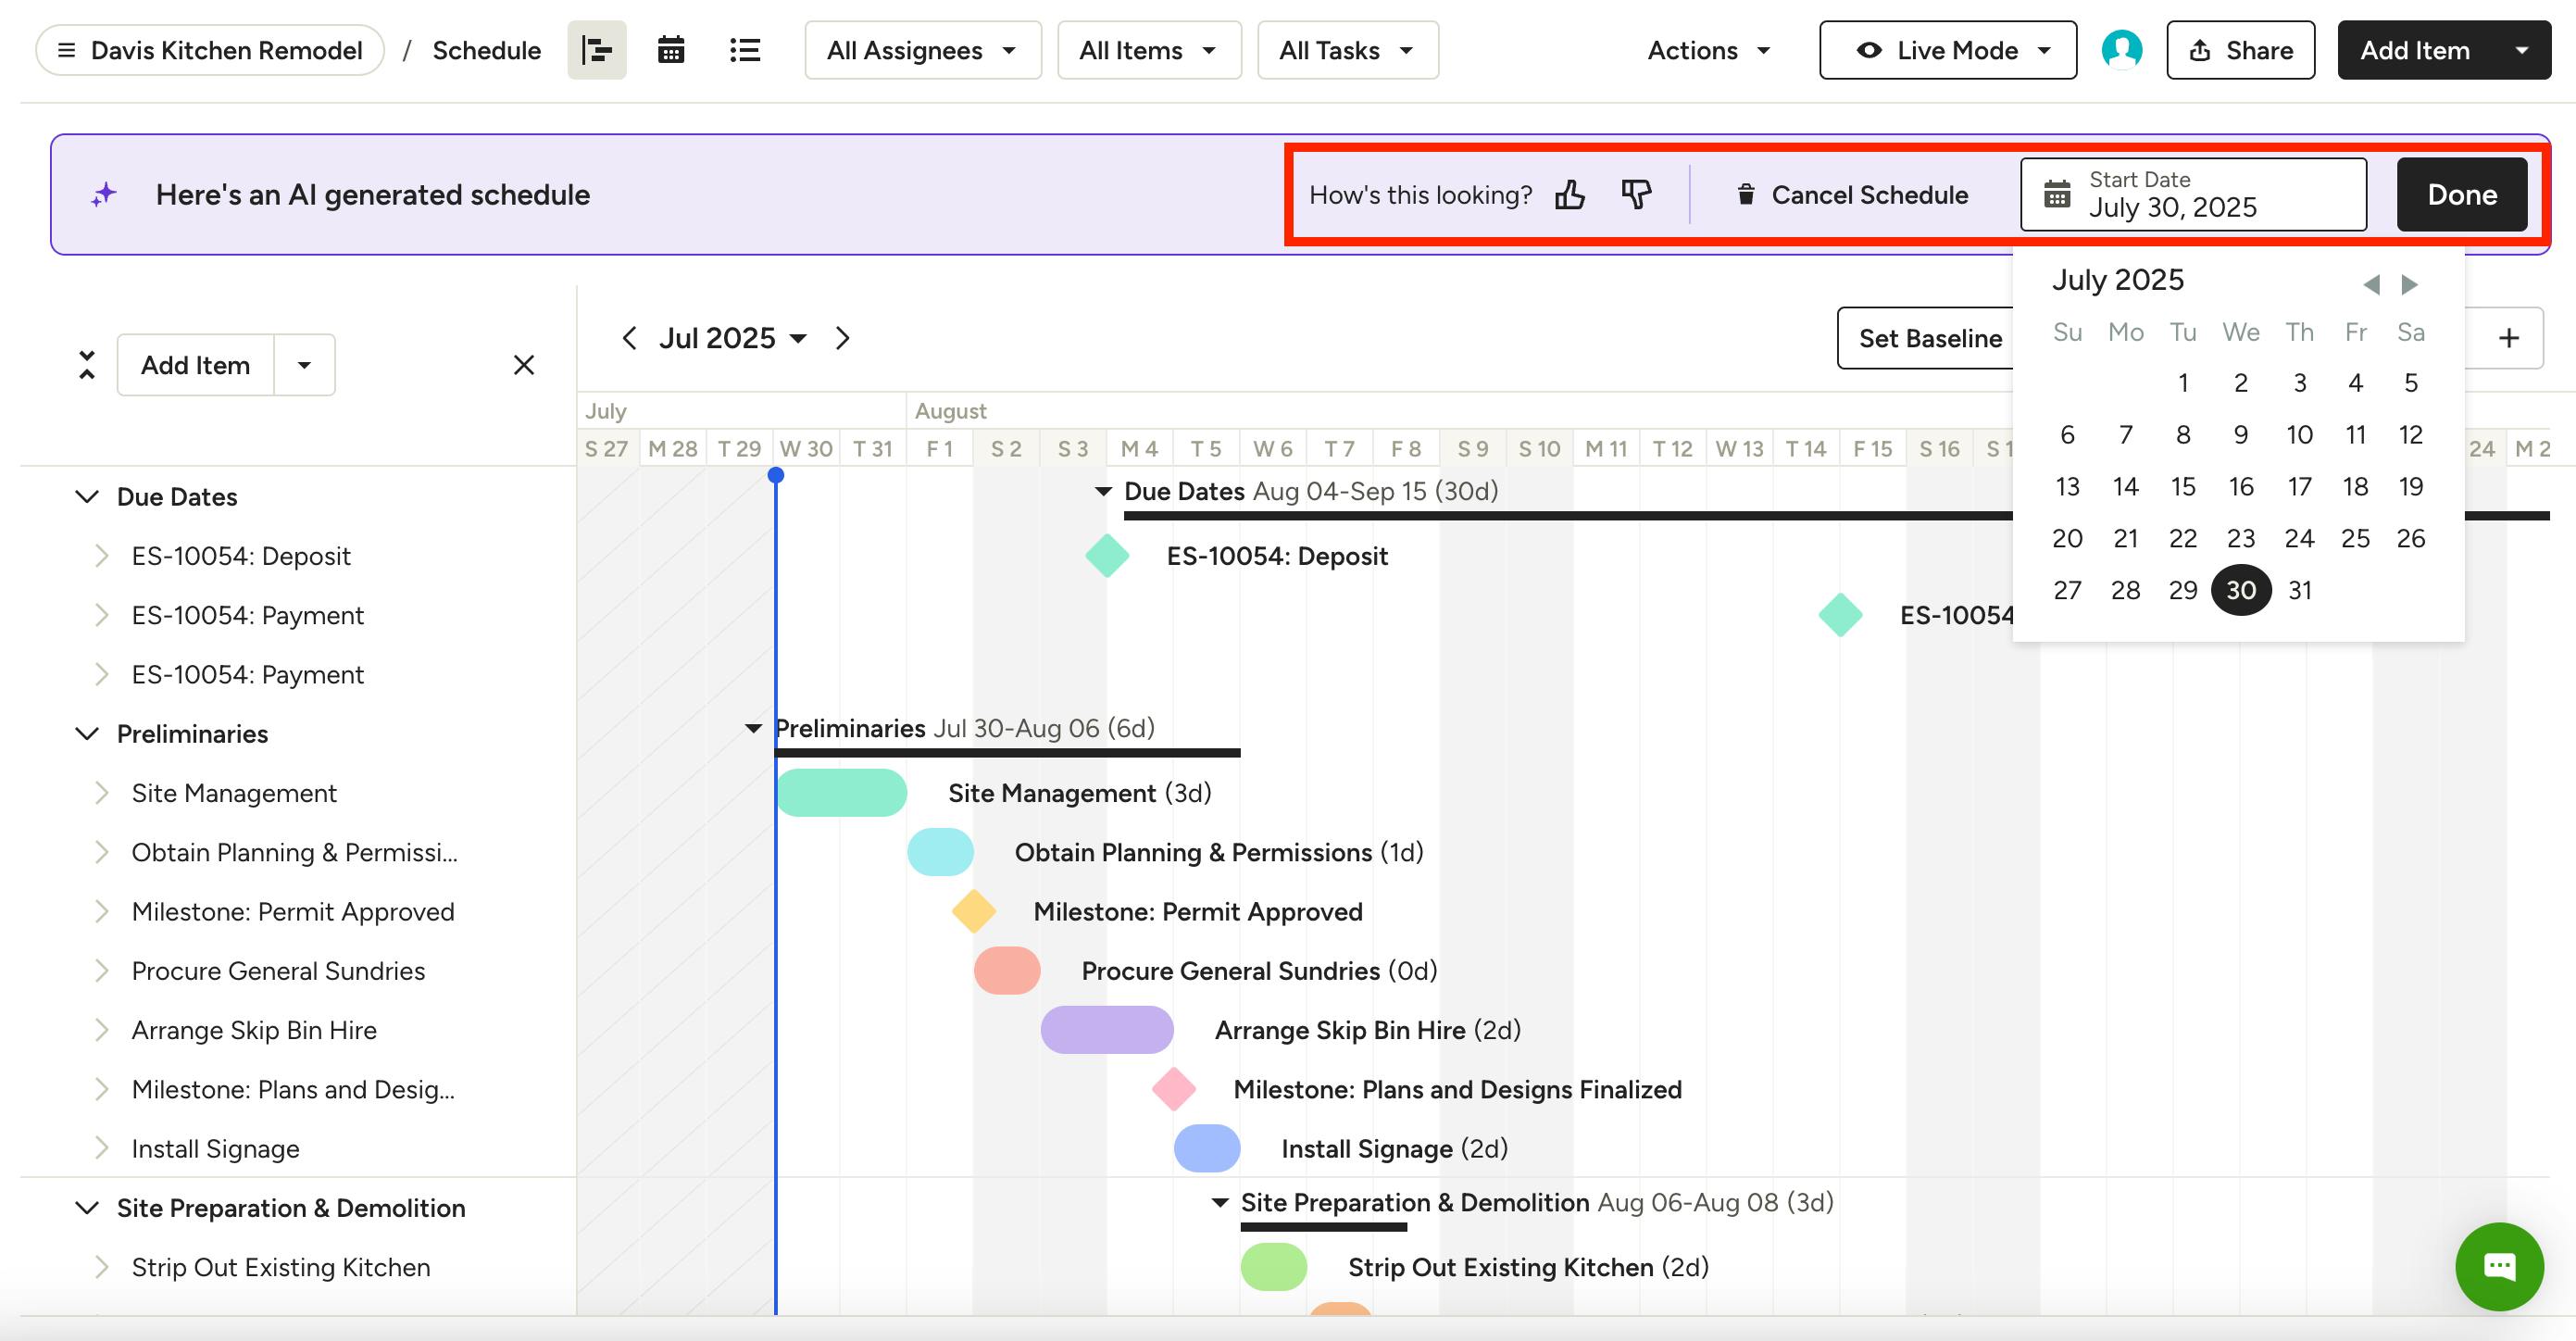Open the Actions menu
The image size is (2576, 1341).
(1708, 50)
